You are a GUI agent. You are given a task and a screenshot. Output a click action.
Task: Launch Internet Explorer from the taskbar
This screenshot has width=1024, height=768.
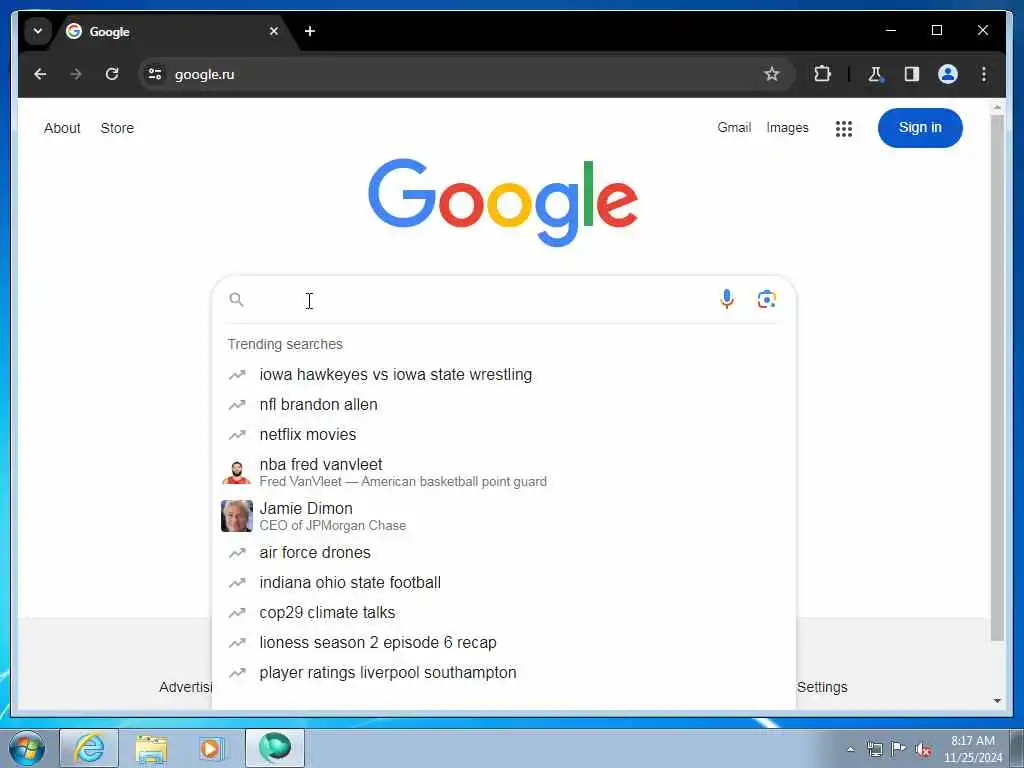tap(89, 748)
